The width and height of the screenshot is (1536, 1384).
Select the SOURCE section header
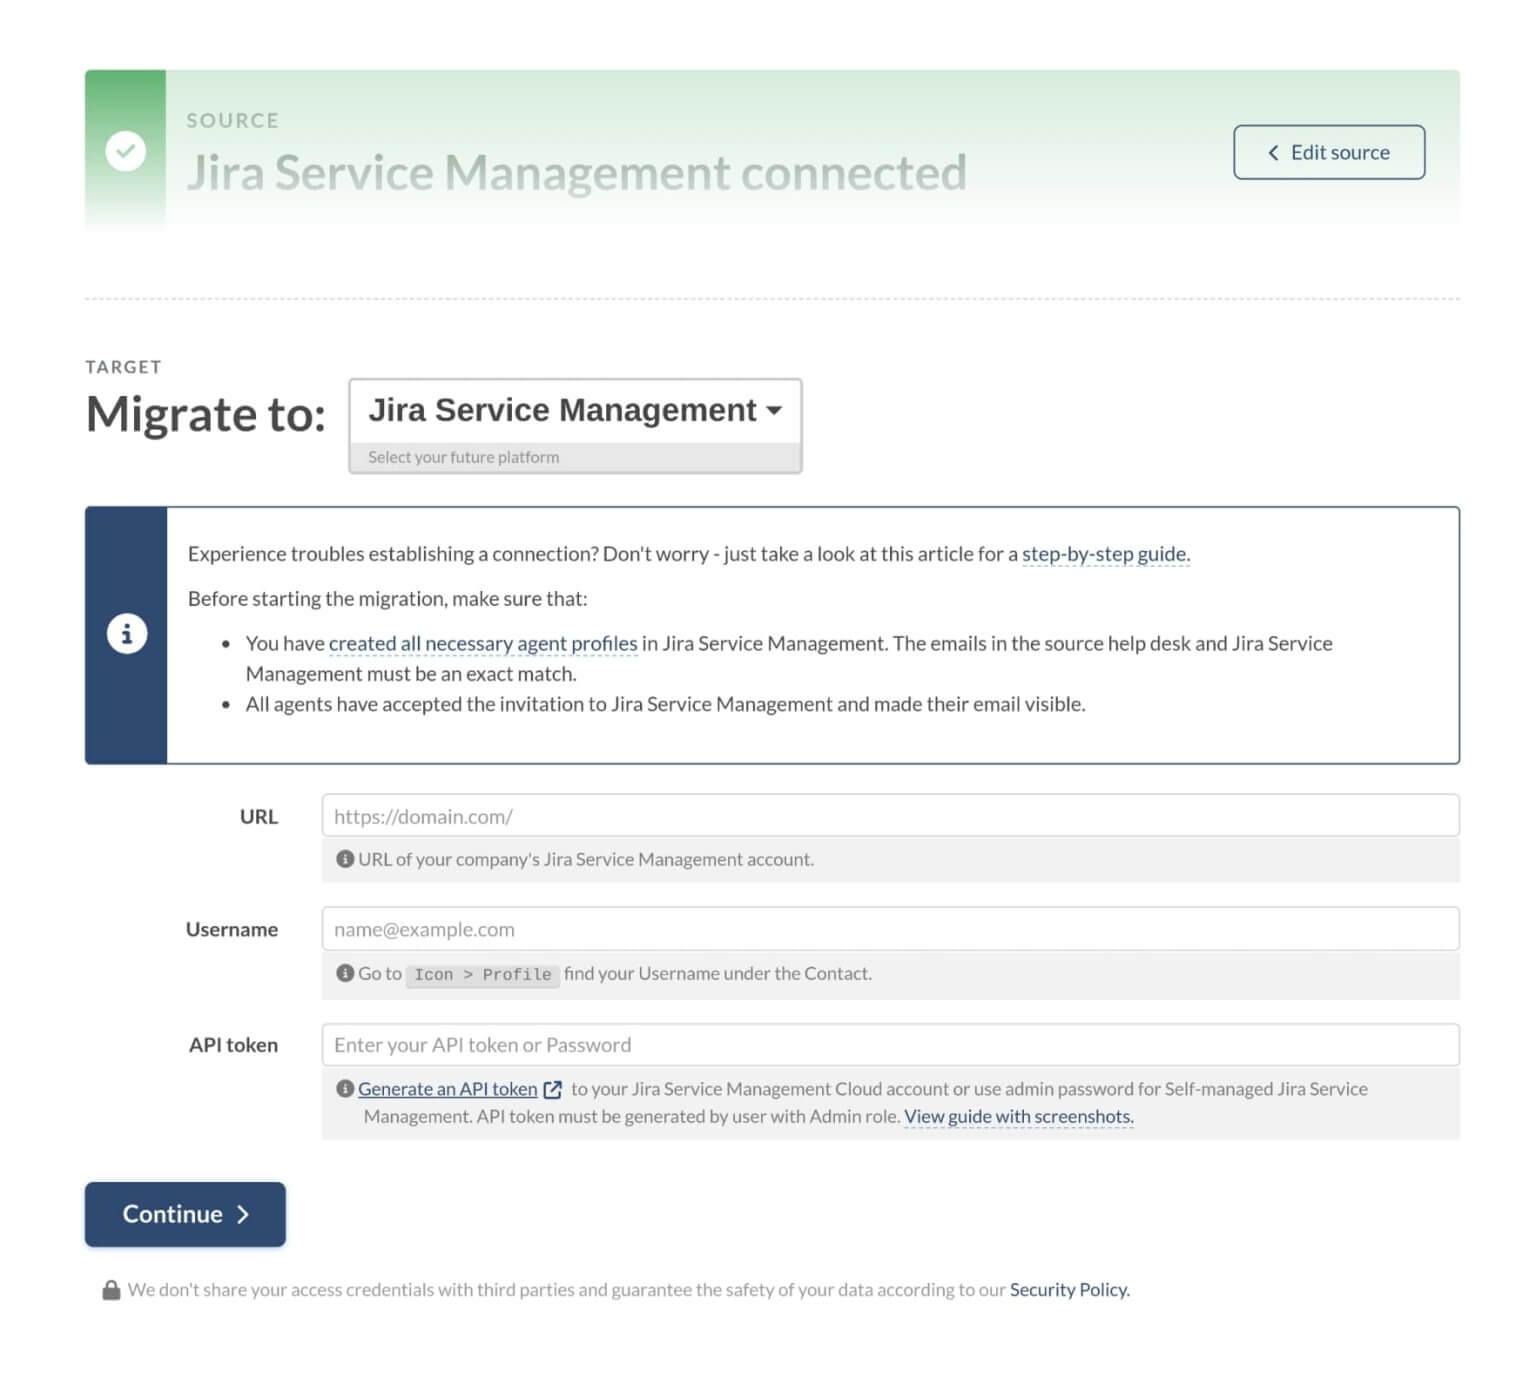[232, 120]
